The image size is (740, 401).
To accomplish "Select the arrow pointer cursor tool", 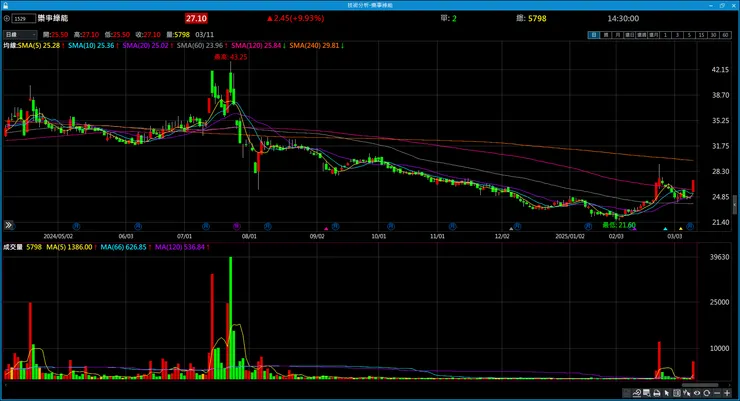I will click(x=666, y=393).
